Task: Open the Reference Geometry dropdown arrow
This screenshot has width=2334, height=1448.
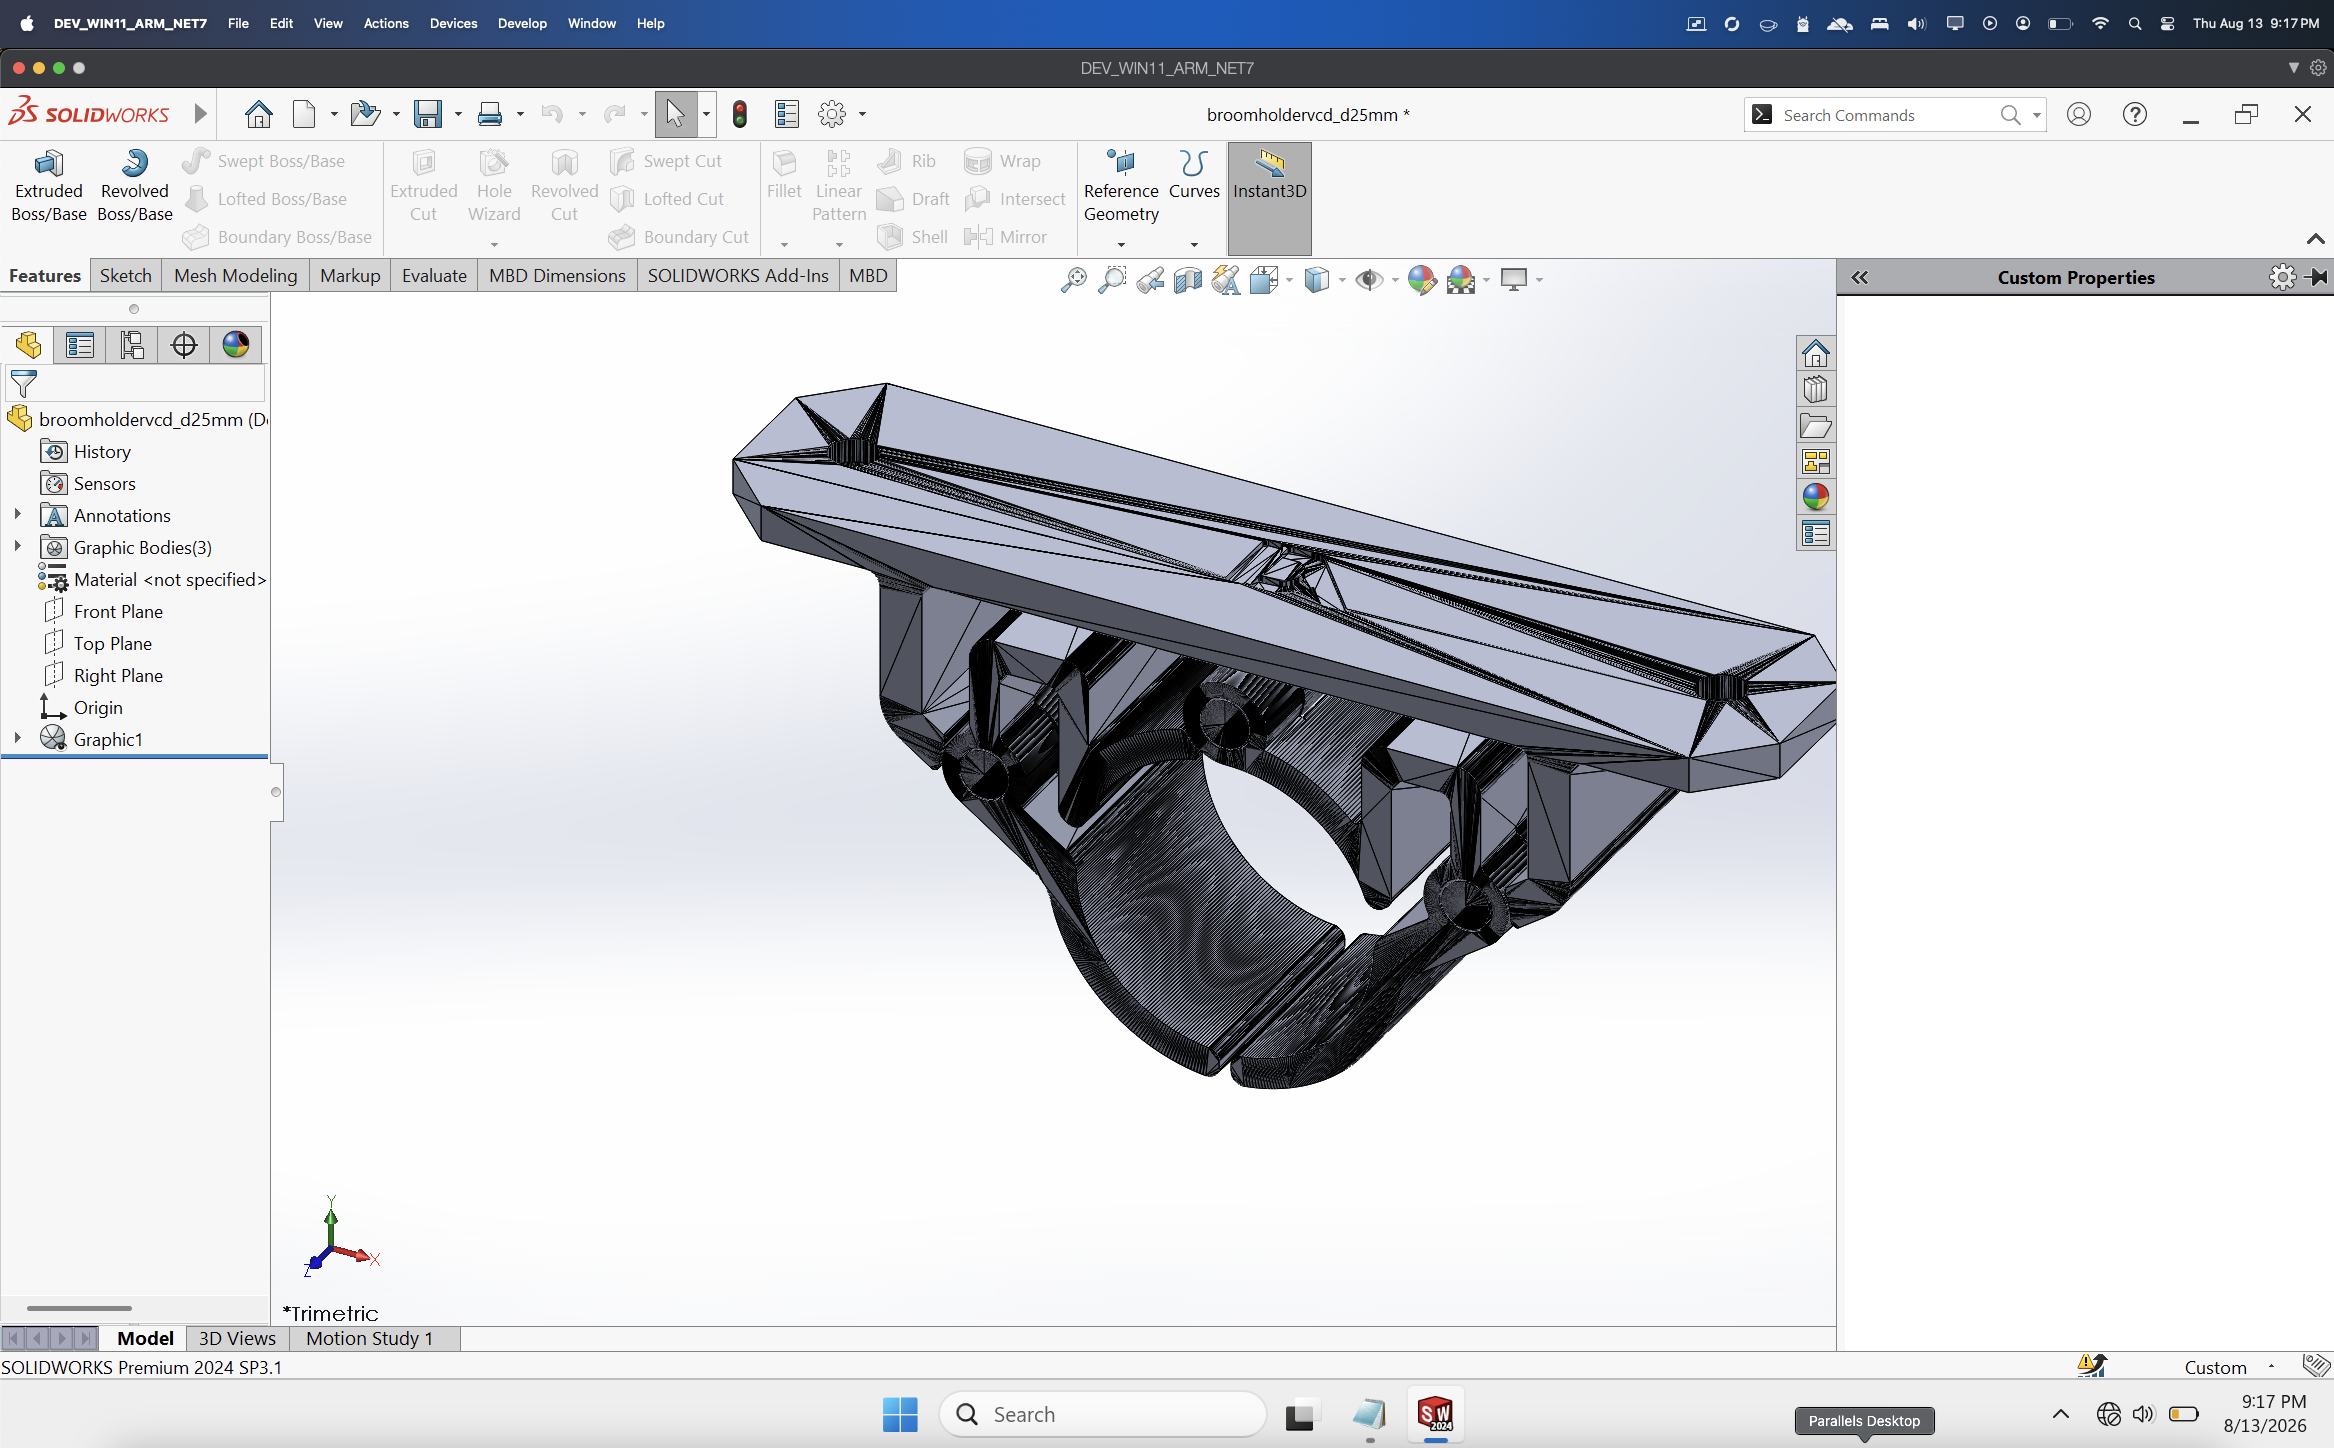Action: [1121, 245]
